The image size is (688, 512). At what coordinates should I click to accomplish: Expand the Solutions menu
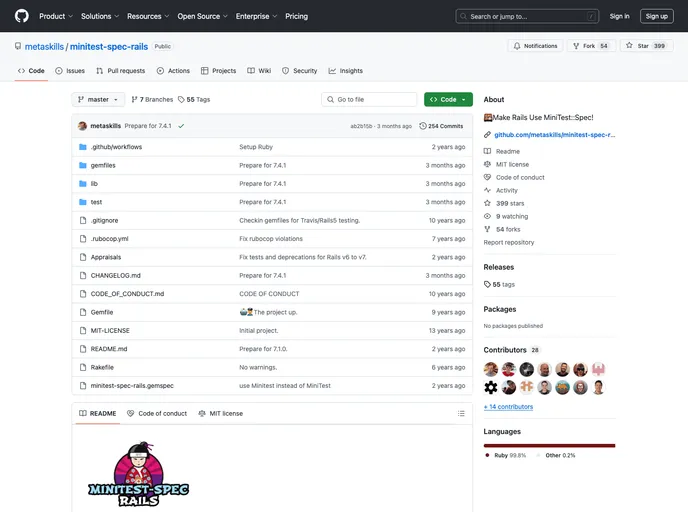tap(100, 16)
